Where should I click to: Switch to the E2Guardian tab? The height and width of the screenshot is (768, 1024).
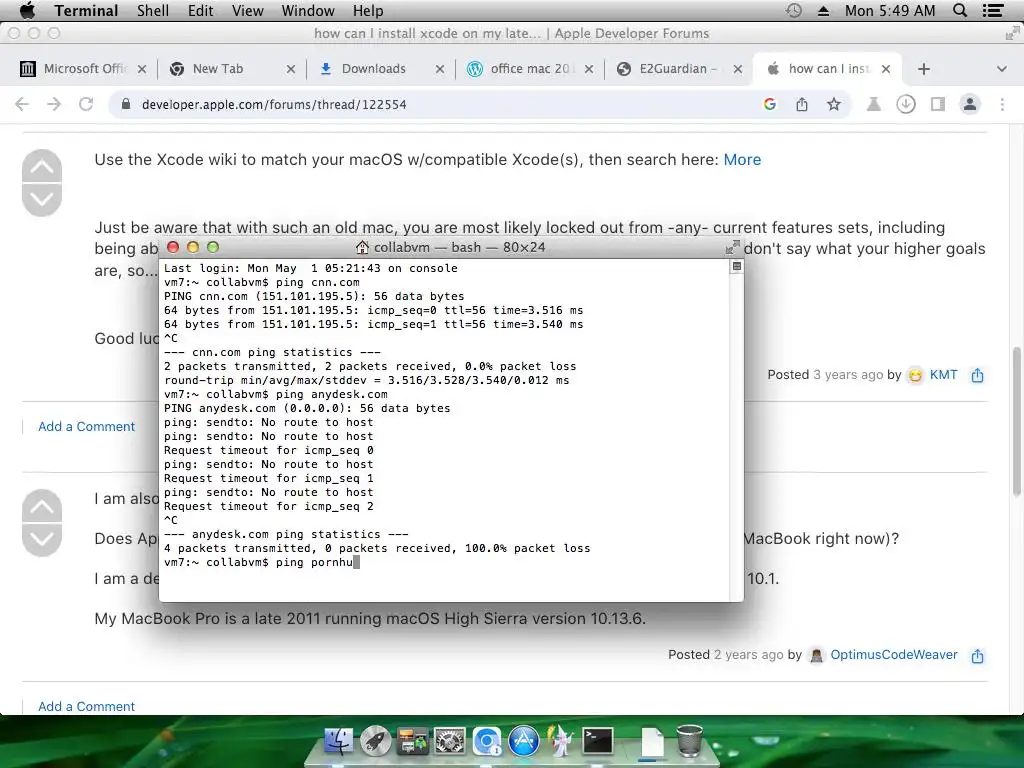click(678, 69)
